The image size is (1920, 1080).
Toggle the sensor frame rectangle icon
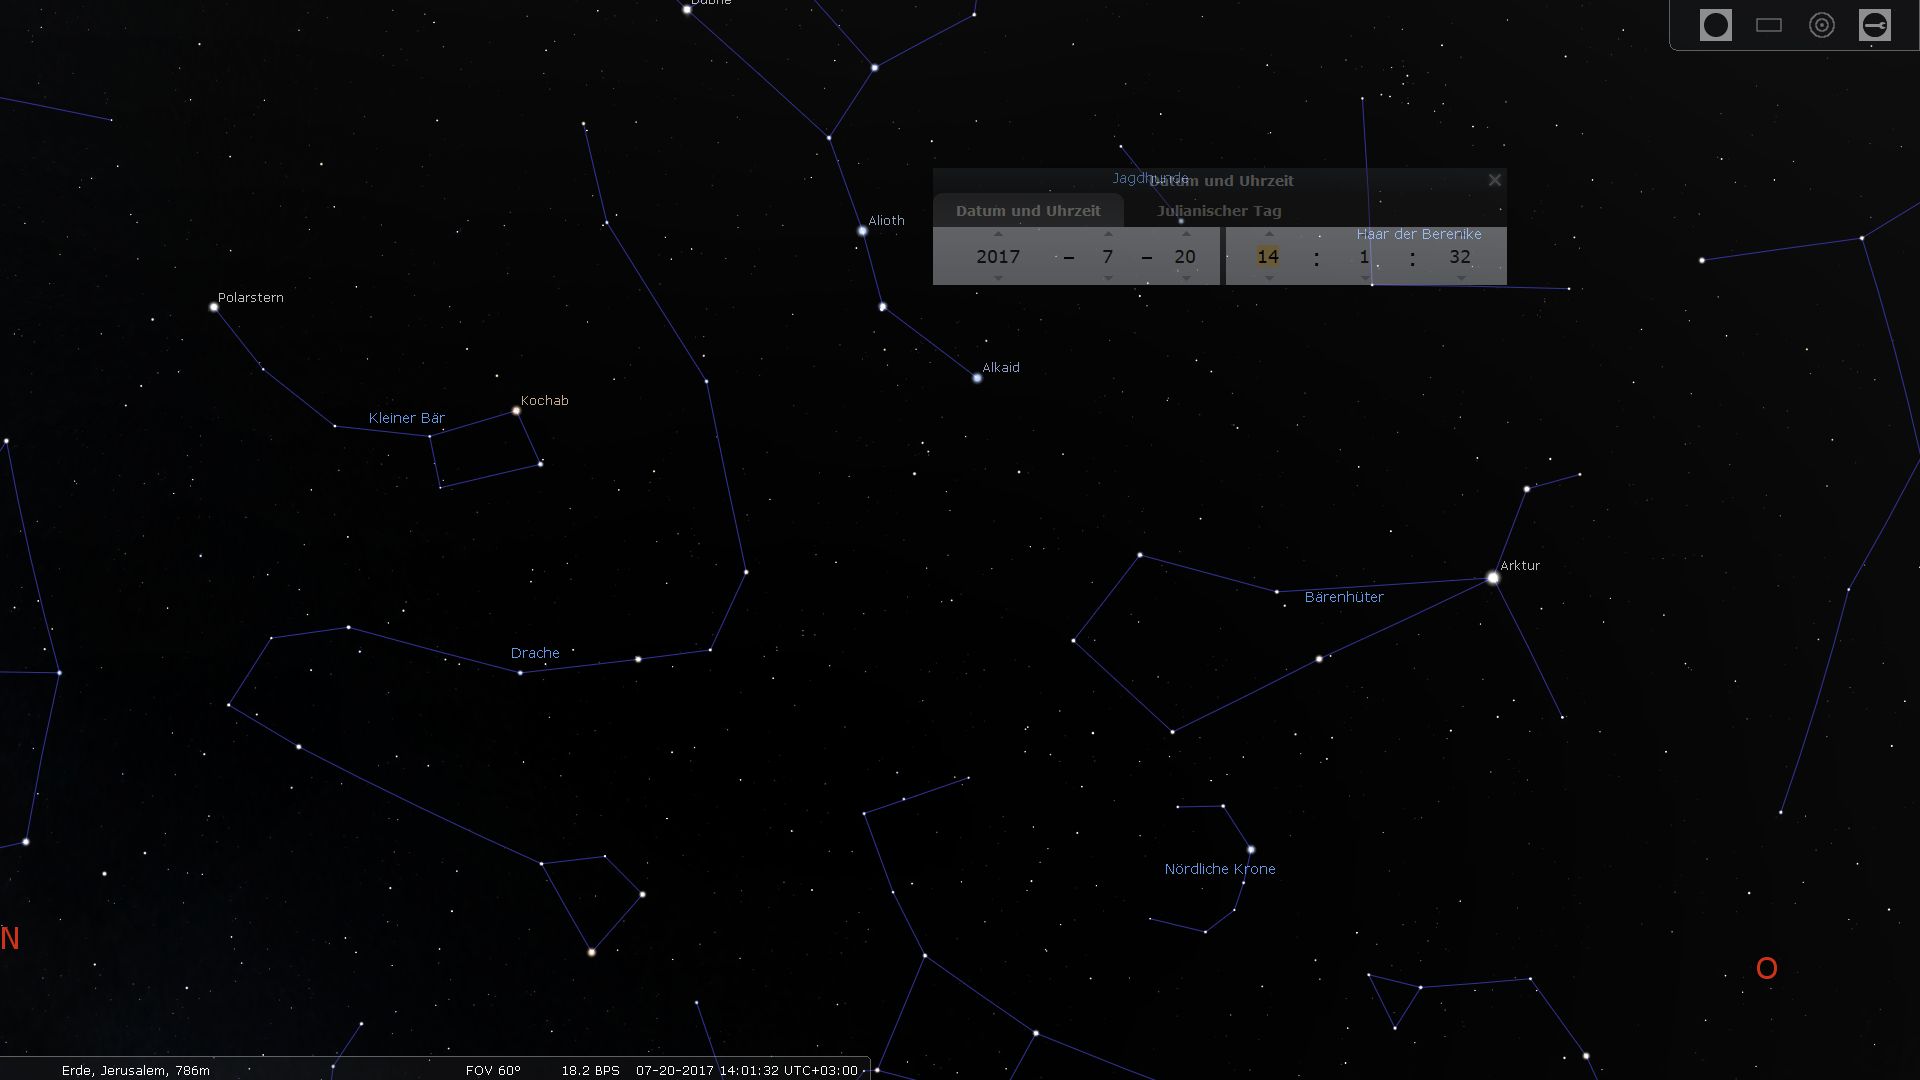click(x=1768, y=25)
